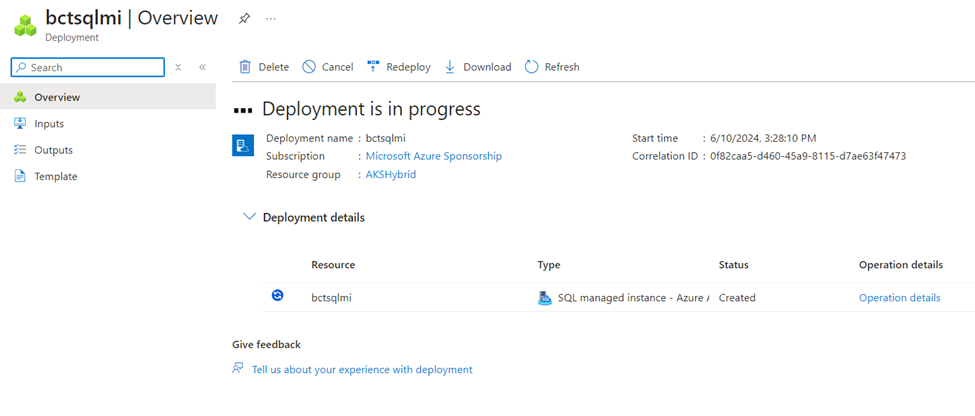The width and height of the screenshot is (975, 416).
Task: Click the Delete toolbar label
Action: (274, 67)
